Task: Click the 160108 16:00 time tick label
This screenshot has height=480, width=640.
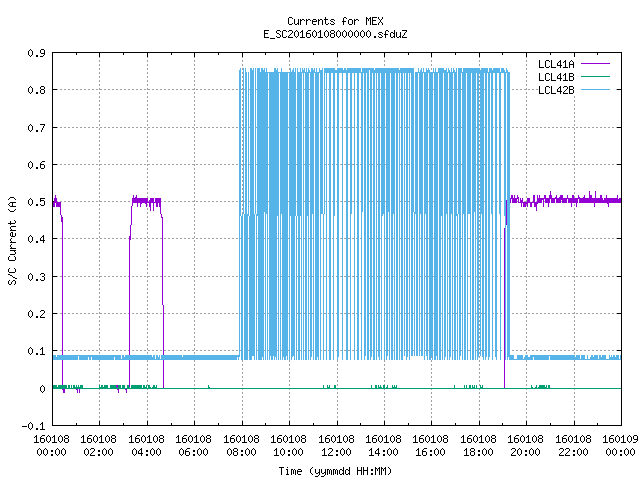Action: 431,446
